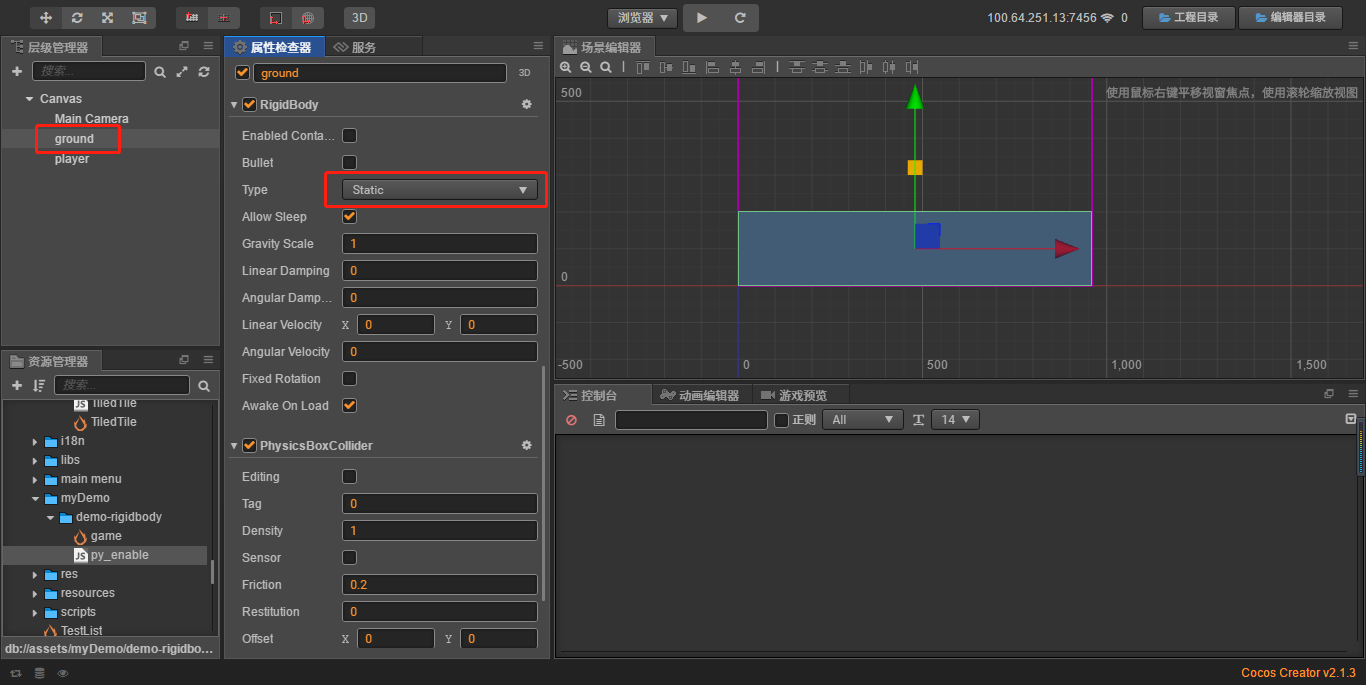
Task: Click the Linear Damping input field
Action: [440, 271]
